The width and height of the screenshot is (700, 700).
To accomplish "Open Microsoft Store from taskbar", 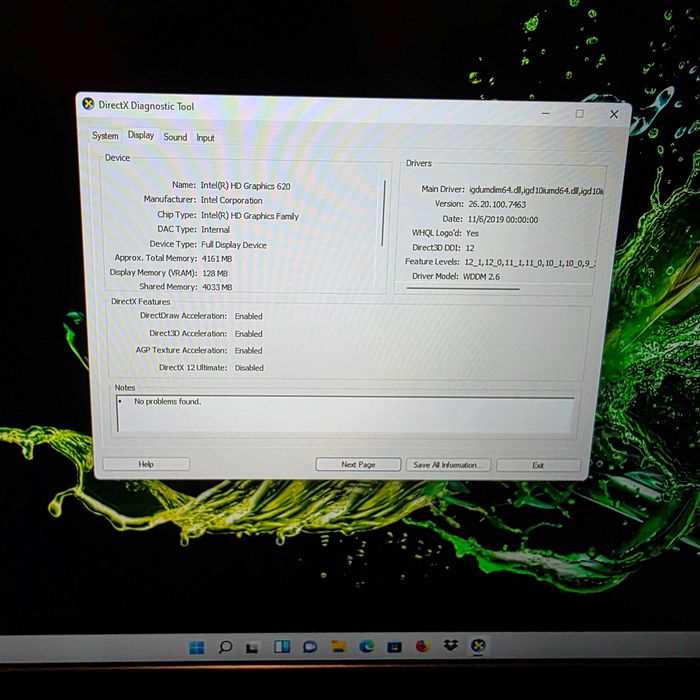I will pyautogui.click(x=394, y=646).
